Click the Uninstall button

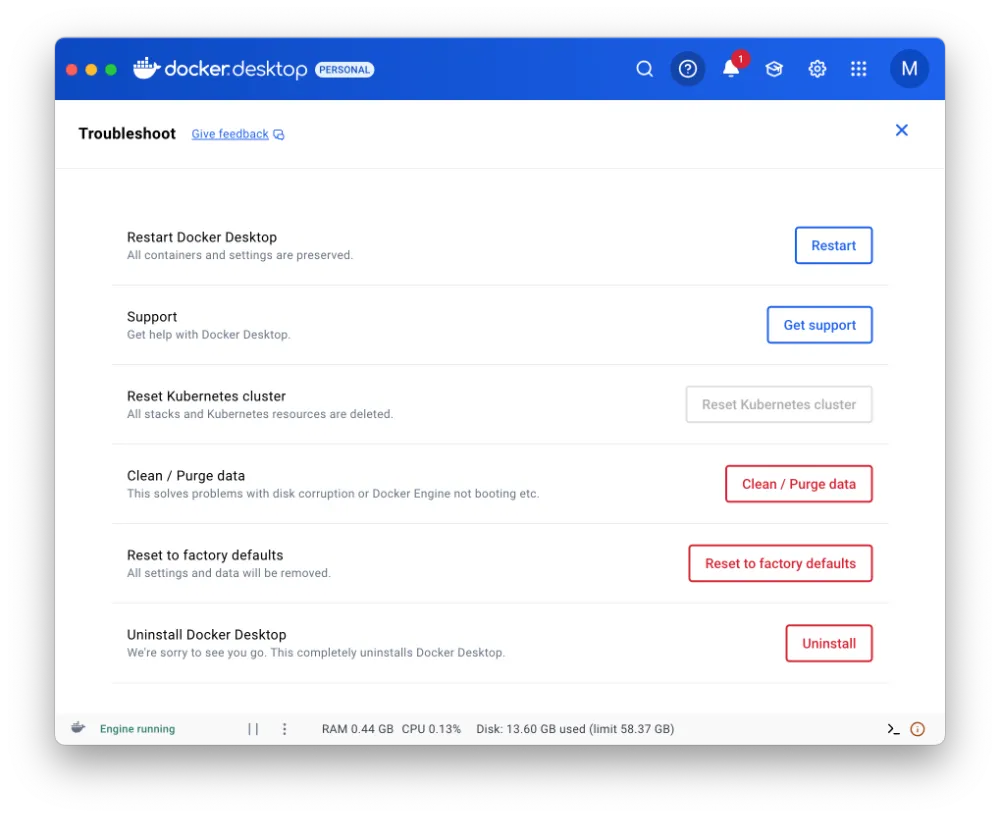(x=828, y=644)
